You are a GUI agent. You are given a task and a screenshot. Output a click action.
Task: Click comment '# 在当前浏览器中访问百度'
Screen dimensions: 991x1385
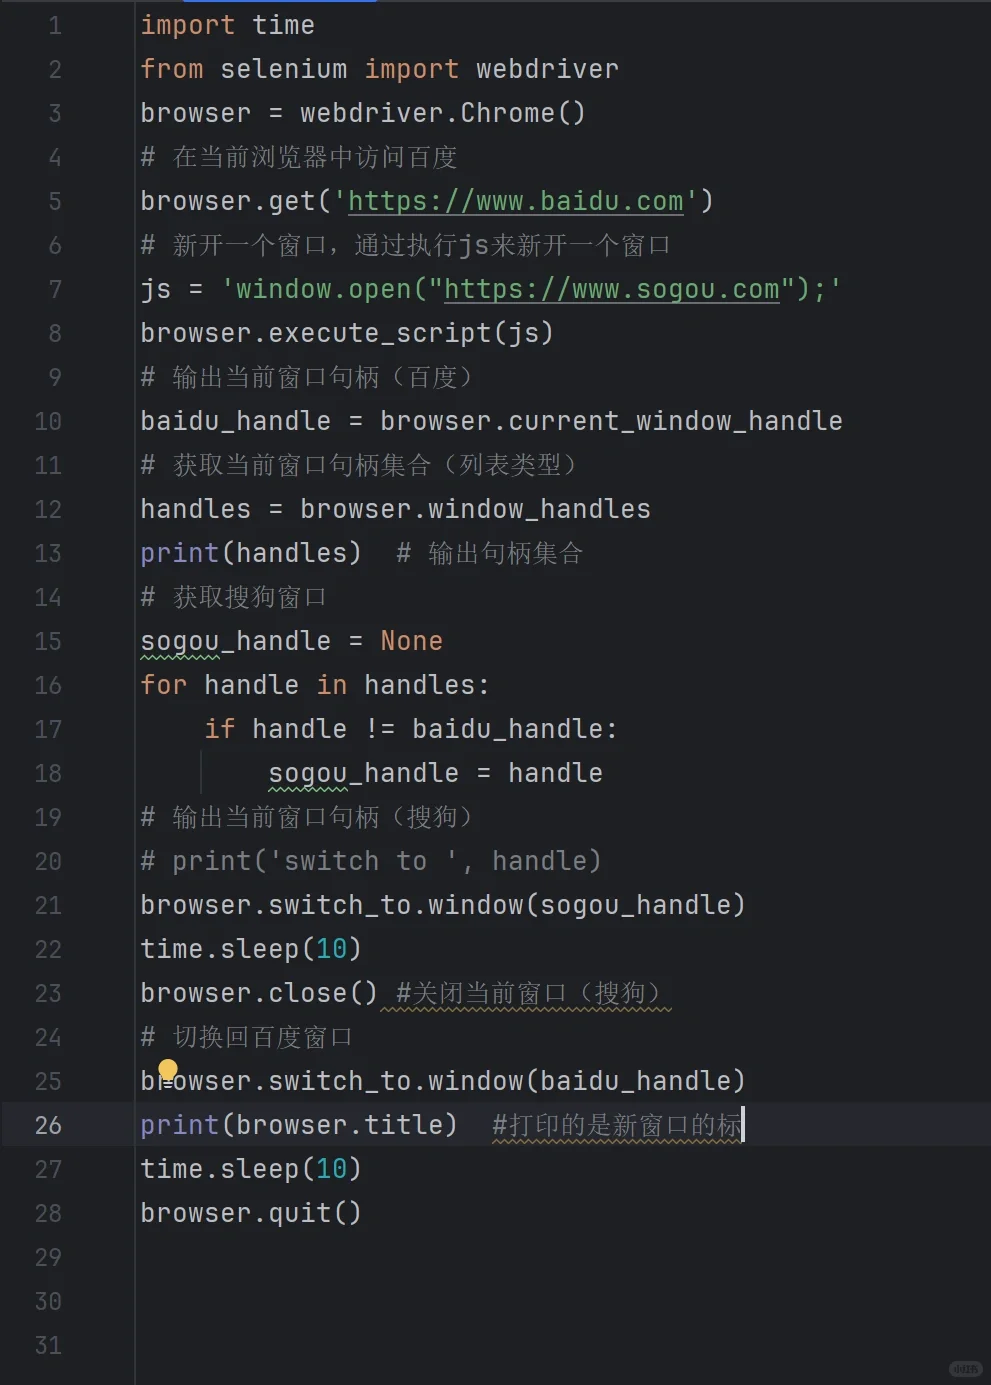click(x=299, y=157)
